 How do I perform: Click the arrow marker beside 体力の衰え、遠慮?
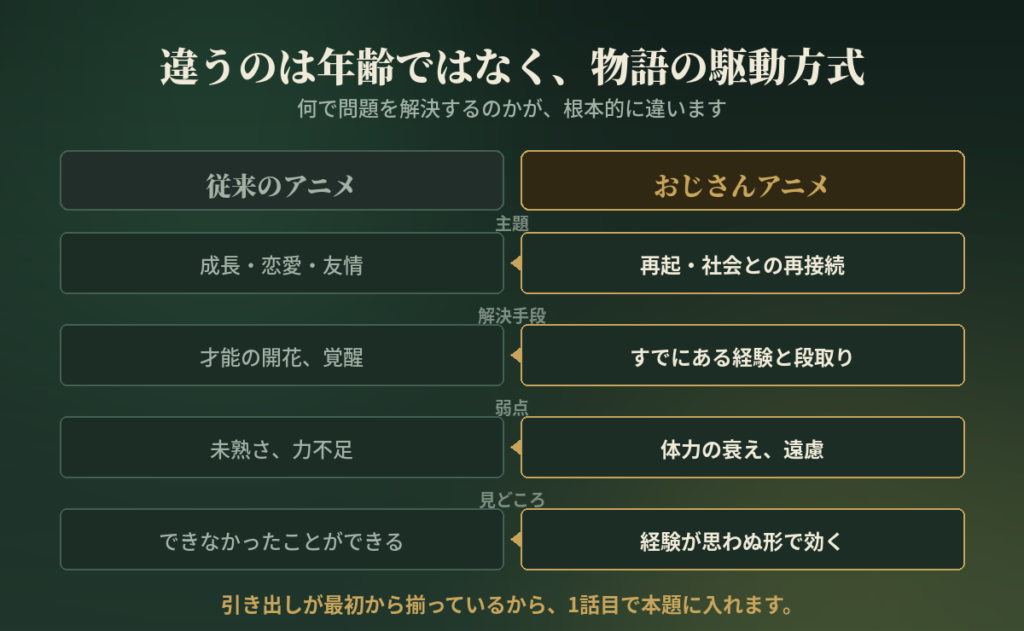[x=516, y=447]
